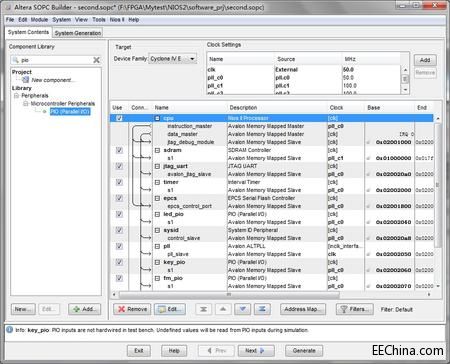Click the vertical scrollbar of module table
The width and height of the screenshot is (450, 364).
coord(437,185)
